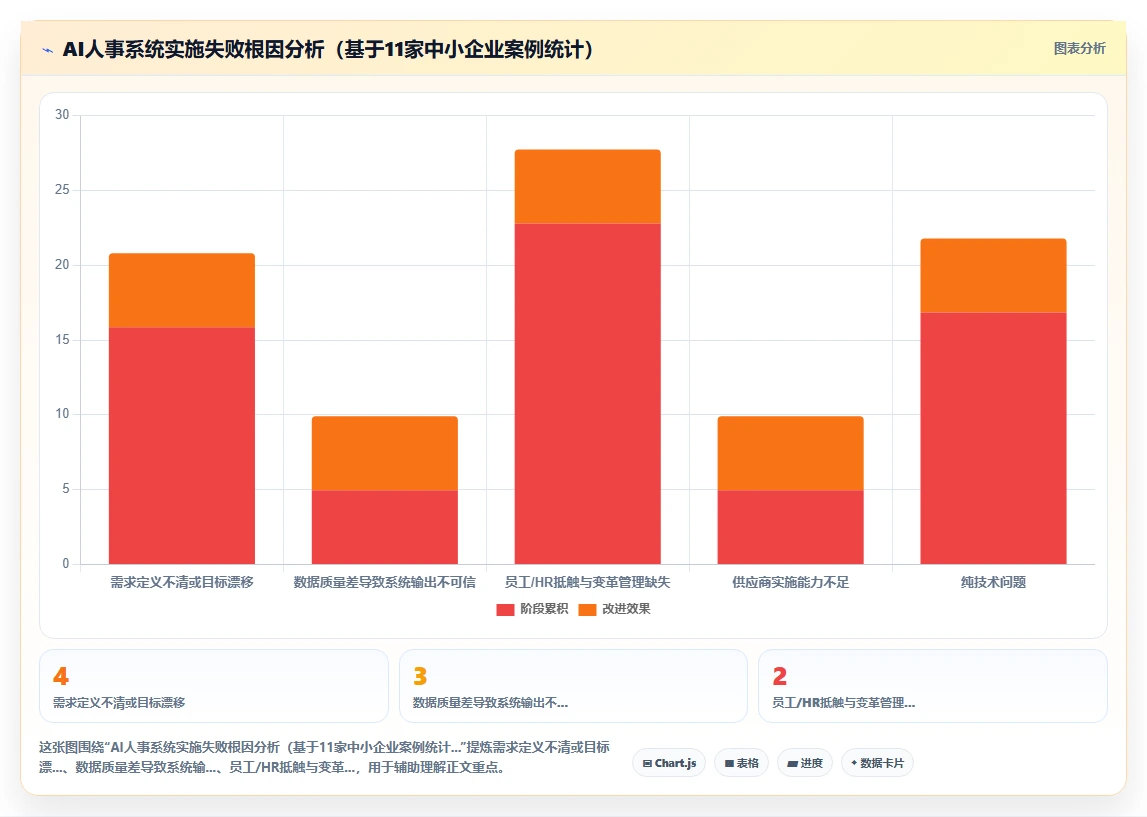Viewport: 1147px width, 817px height.
Task: Click the orange segment for 员工/HR抵触与变革管理缺失
Action: coord(587,187)
